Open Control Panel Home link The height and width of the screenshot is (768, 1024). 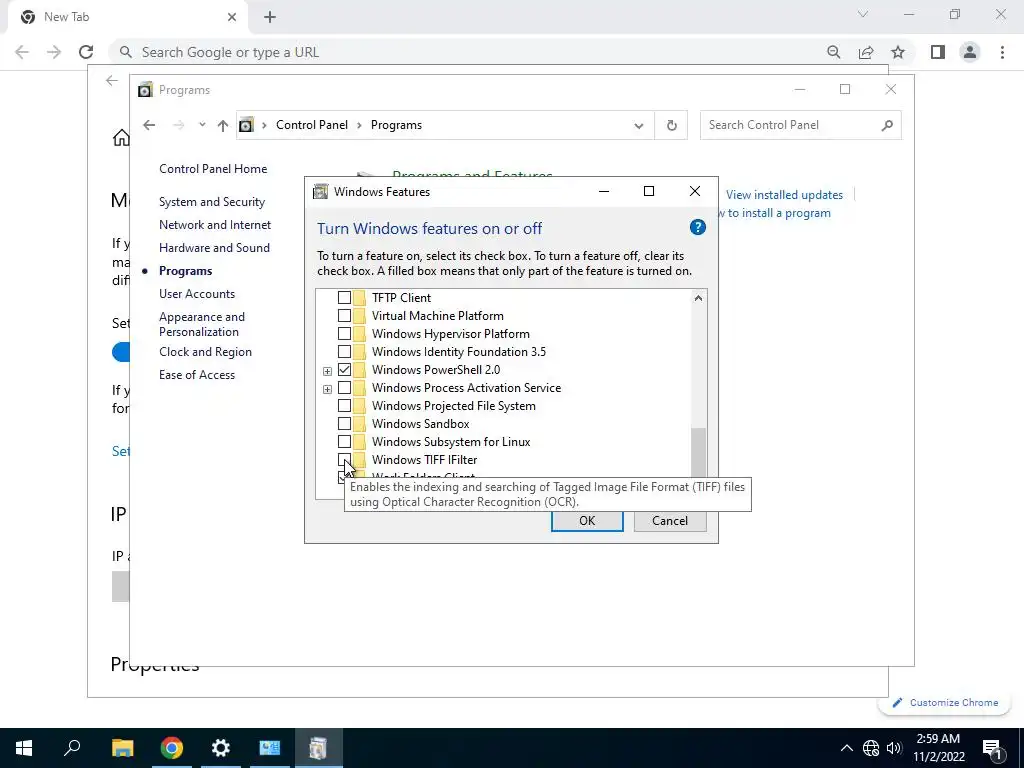coord(213,168)
